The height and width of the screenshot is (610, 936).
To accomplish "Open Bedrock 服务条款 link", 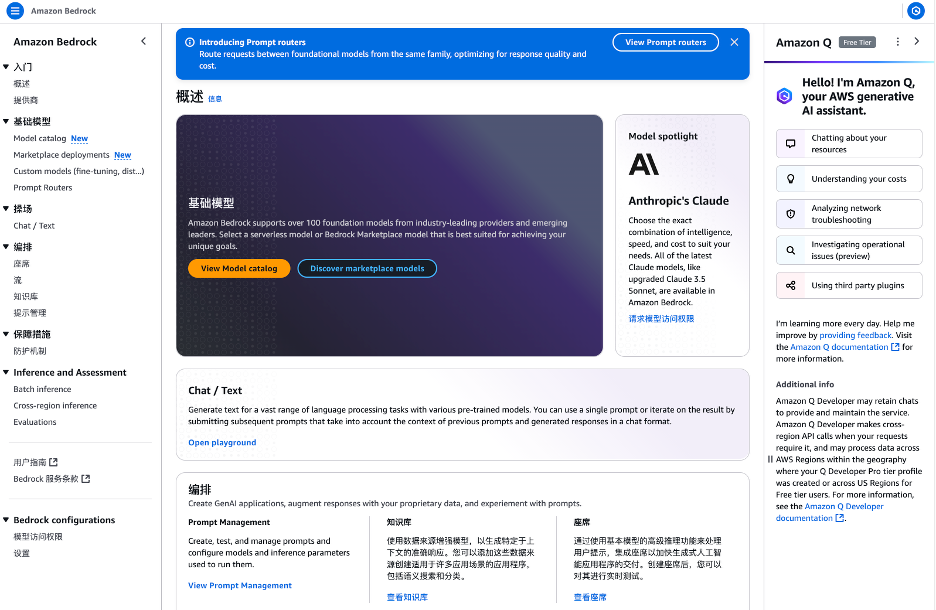I will point(46,479).
